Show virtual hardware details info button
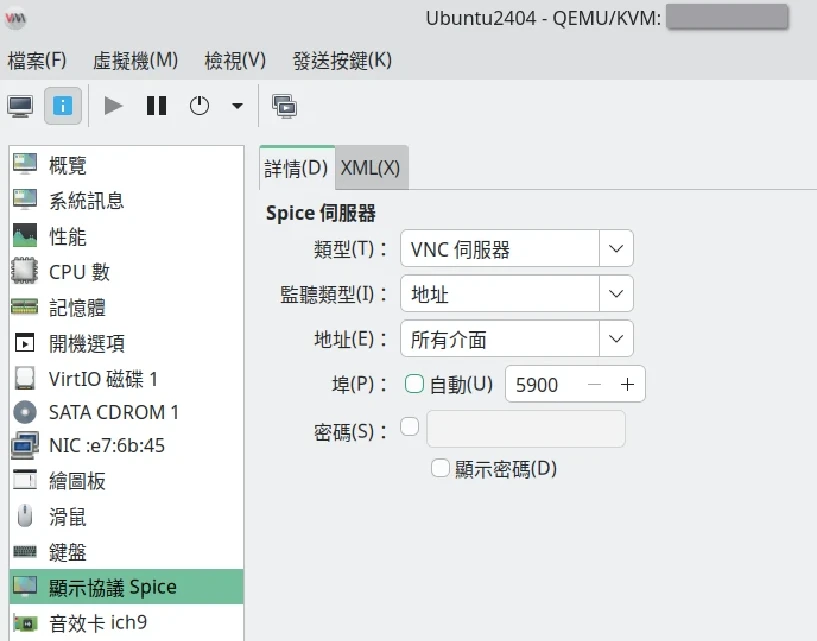Image resolution: width=817 pixels, height=641 pixels. point(63,106)
